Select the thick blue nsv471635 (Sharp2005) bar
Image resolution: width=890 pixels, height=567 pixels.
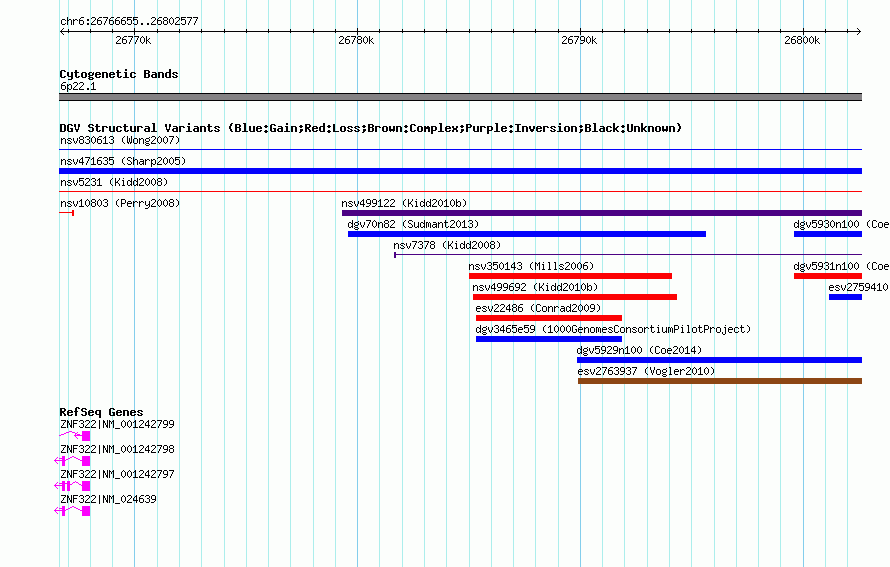point(460,171)
